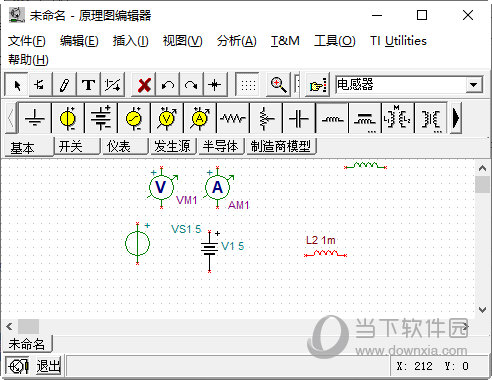Switch to the 半导体 component tab
492x380 pixels.
click(x=221, y=146)
